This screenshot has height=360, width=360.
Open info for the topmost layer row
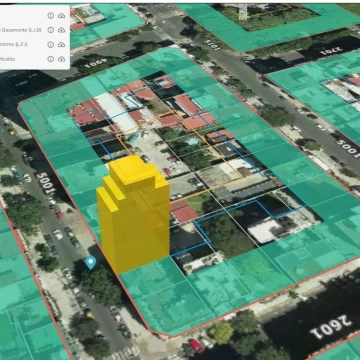[51, 15]
